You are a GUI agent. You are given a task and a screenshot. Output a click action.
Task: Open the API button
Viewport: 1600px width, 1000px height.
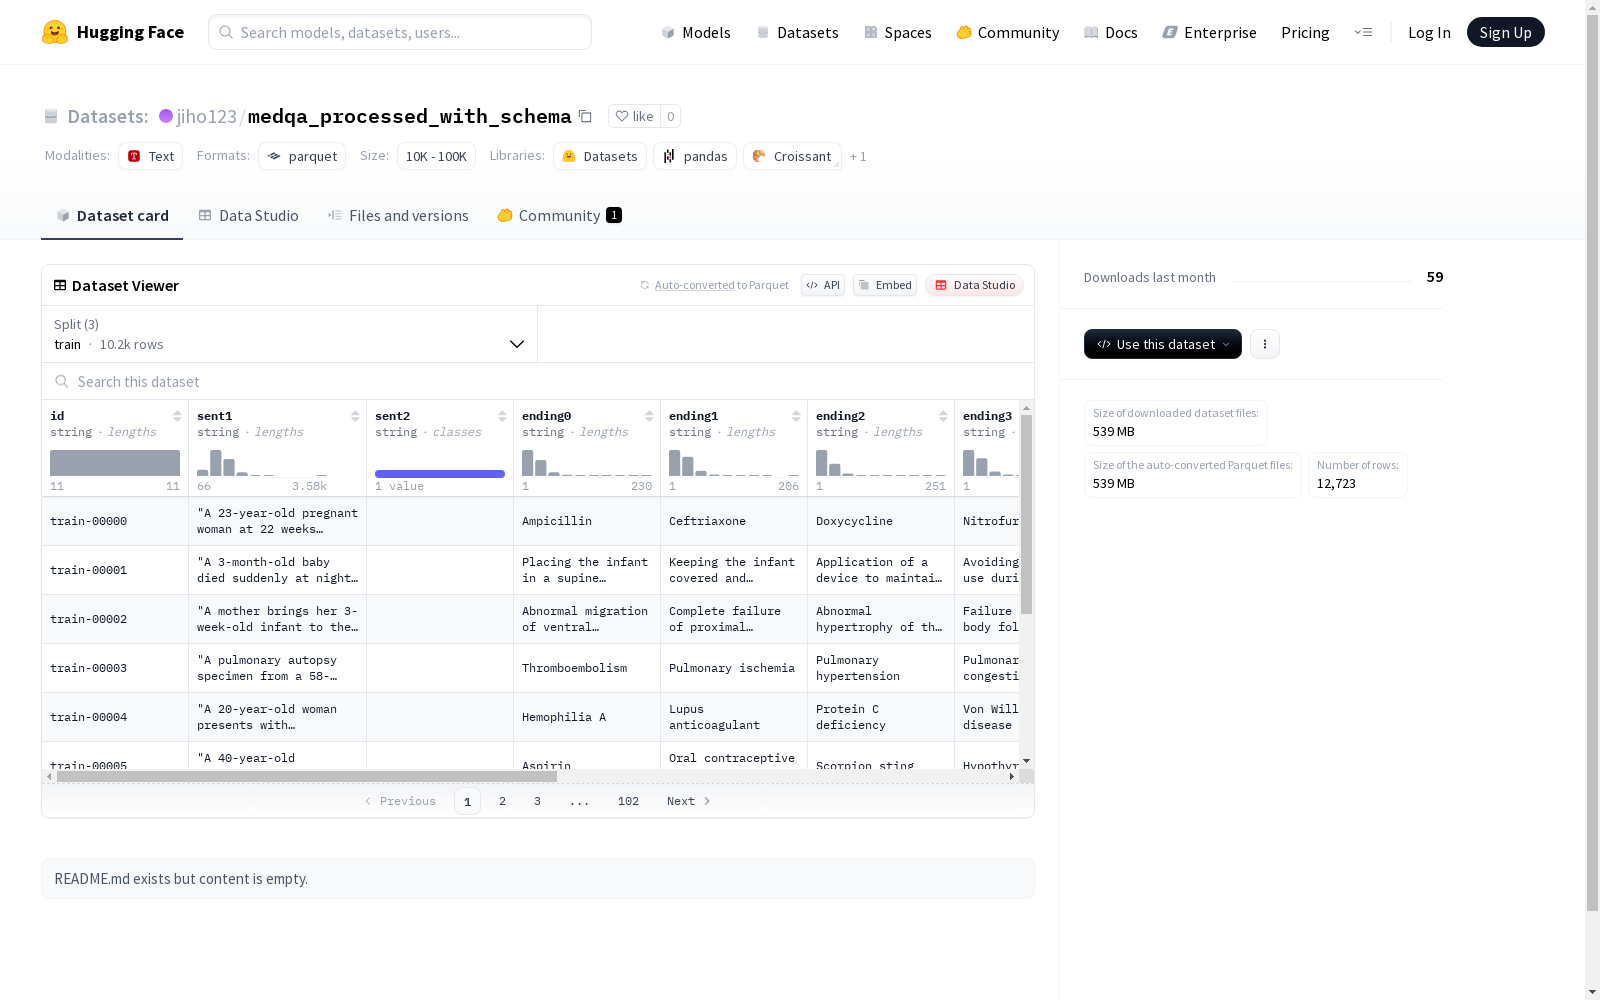[823, 285]
